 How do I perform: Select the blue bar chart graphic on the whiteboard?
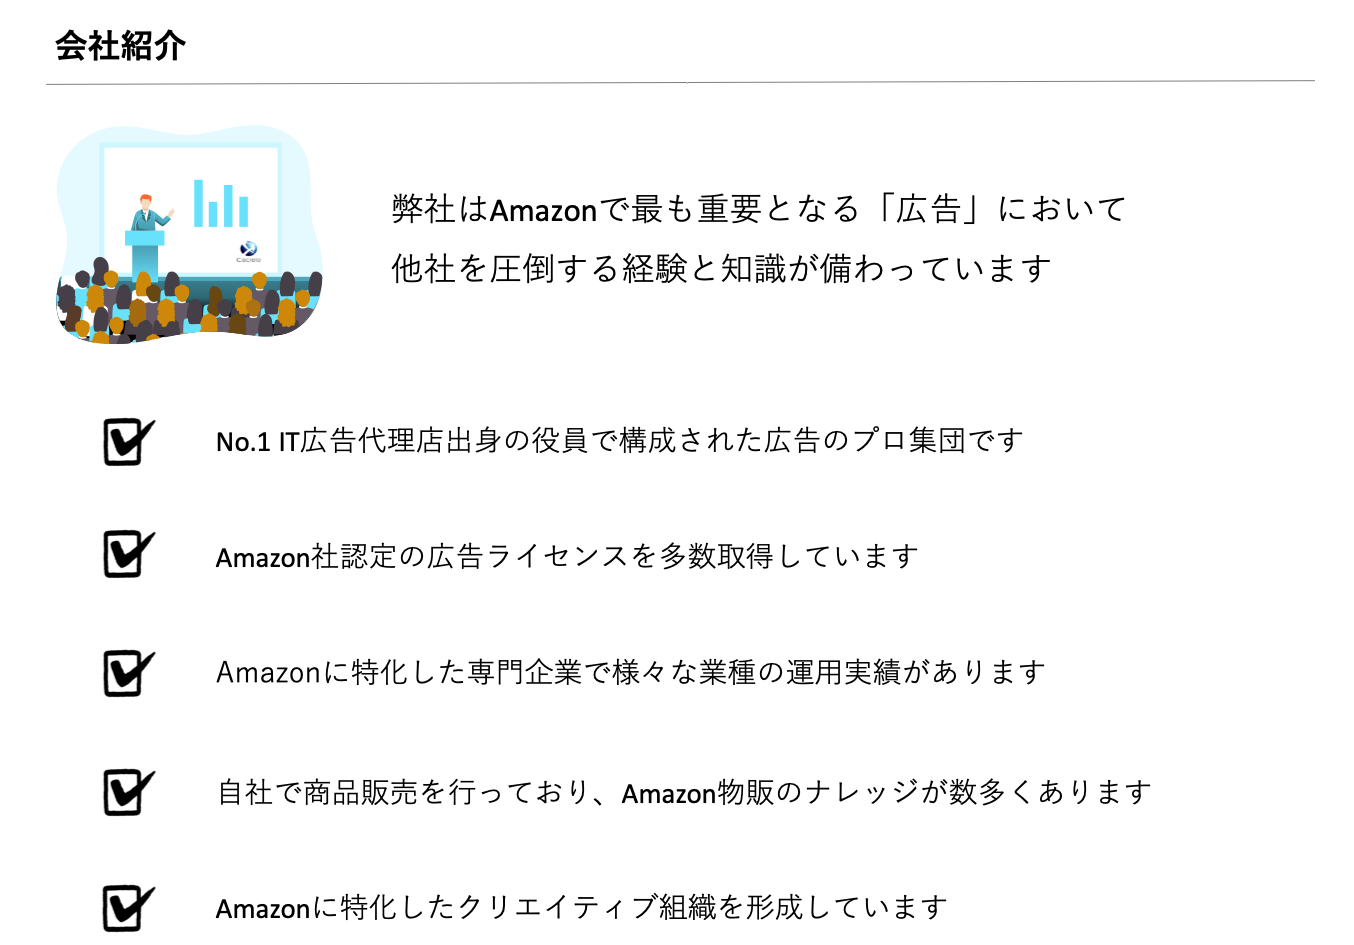coord(221,204)
